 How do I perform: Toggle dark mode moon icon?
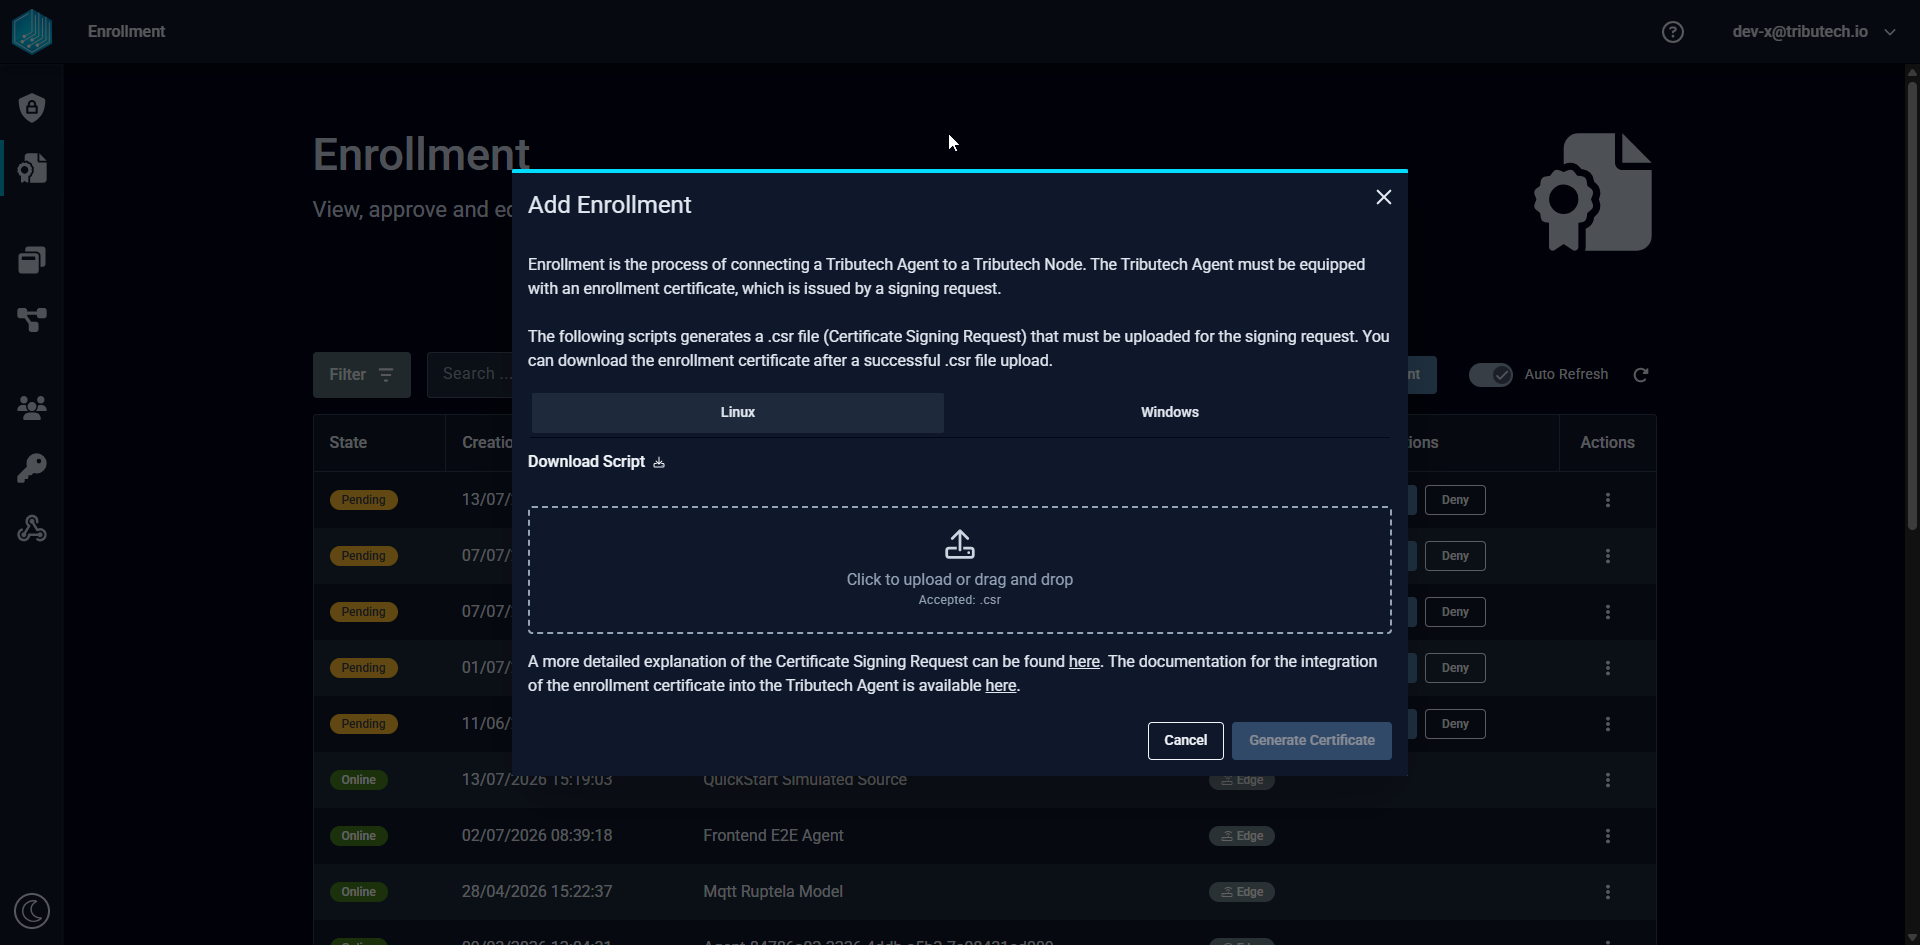click(x=32, y=911)
